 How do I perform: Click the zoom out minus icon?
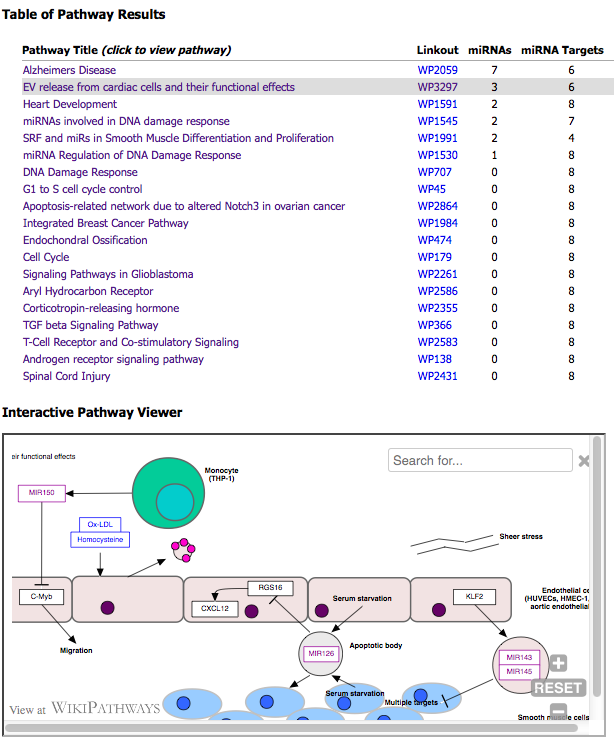coord(558,713)
